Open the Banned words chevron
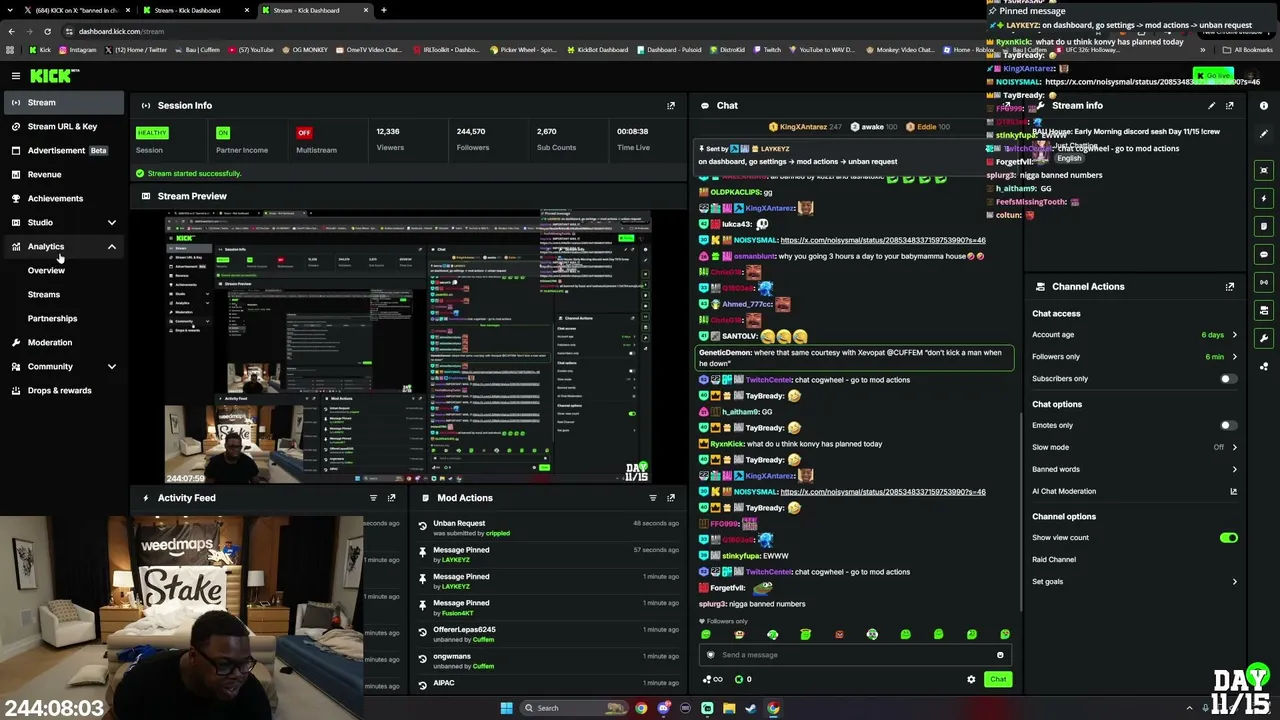This screenshot has height=720, width=1280. pos(1234,469)
